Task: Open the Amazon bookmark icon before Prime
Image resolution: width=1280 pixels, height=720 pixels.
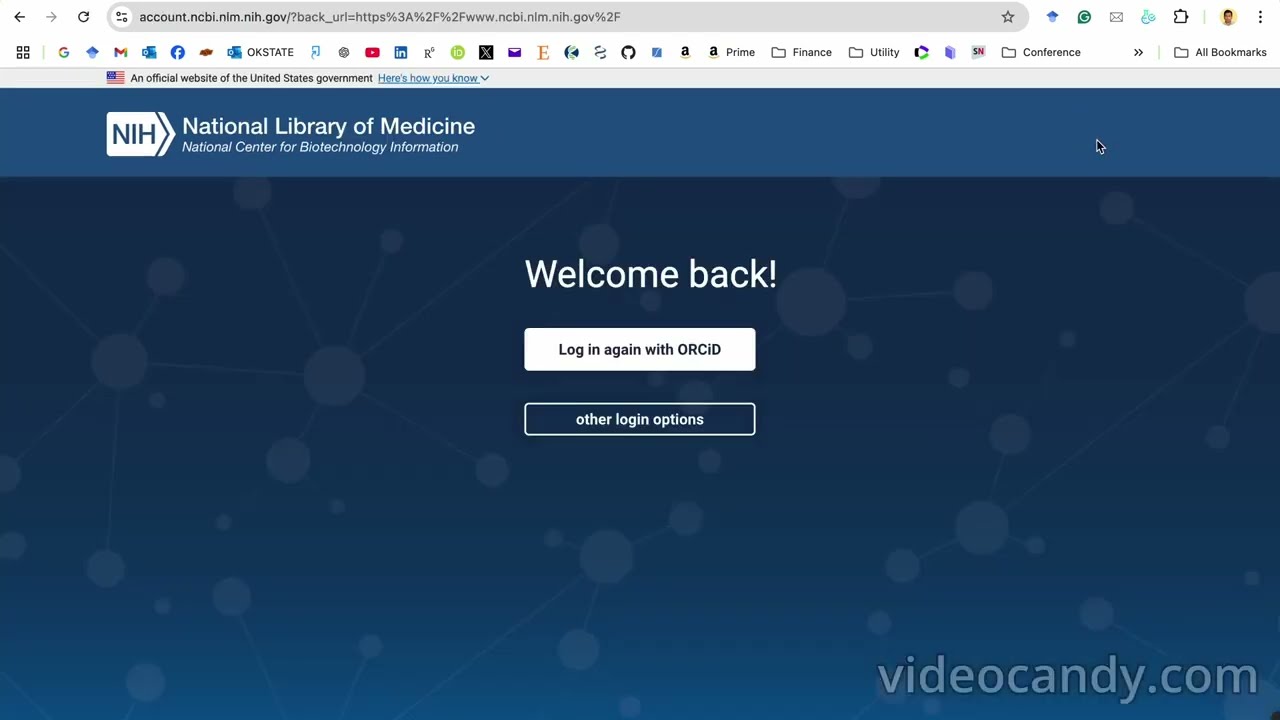Action: coord(685,52)
